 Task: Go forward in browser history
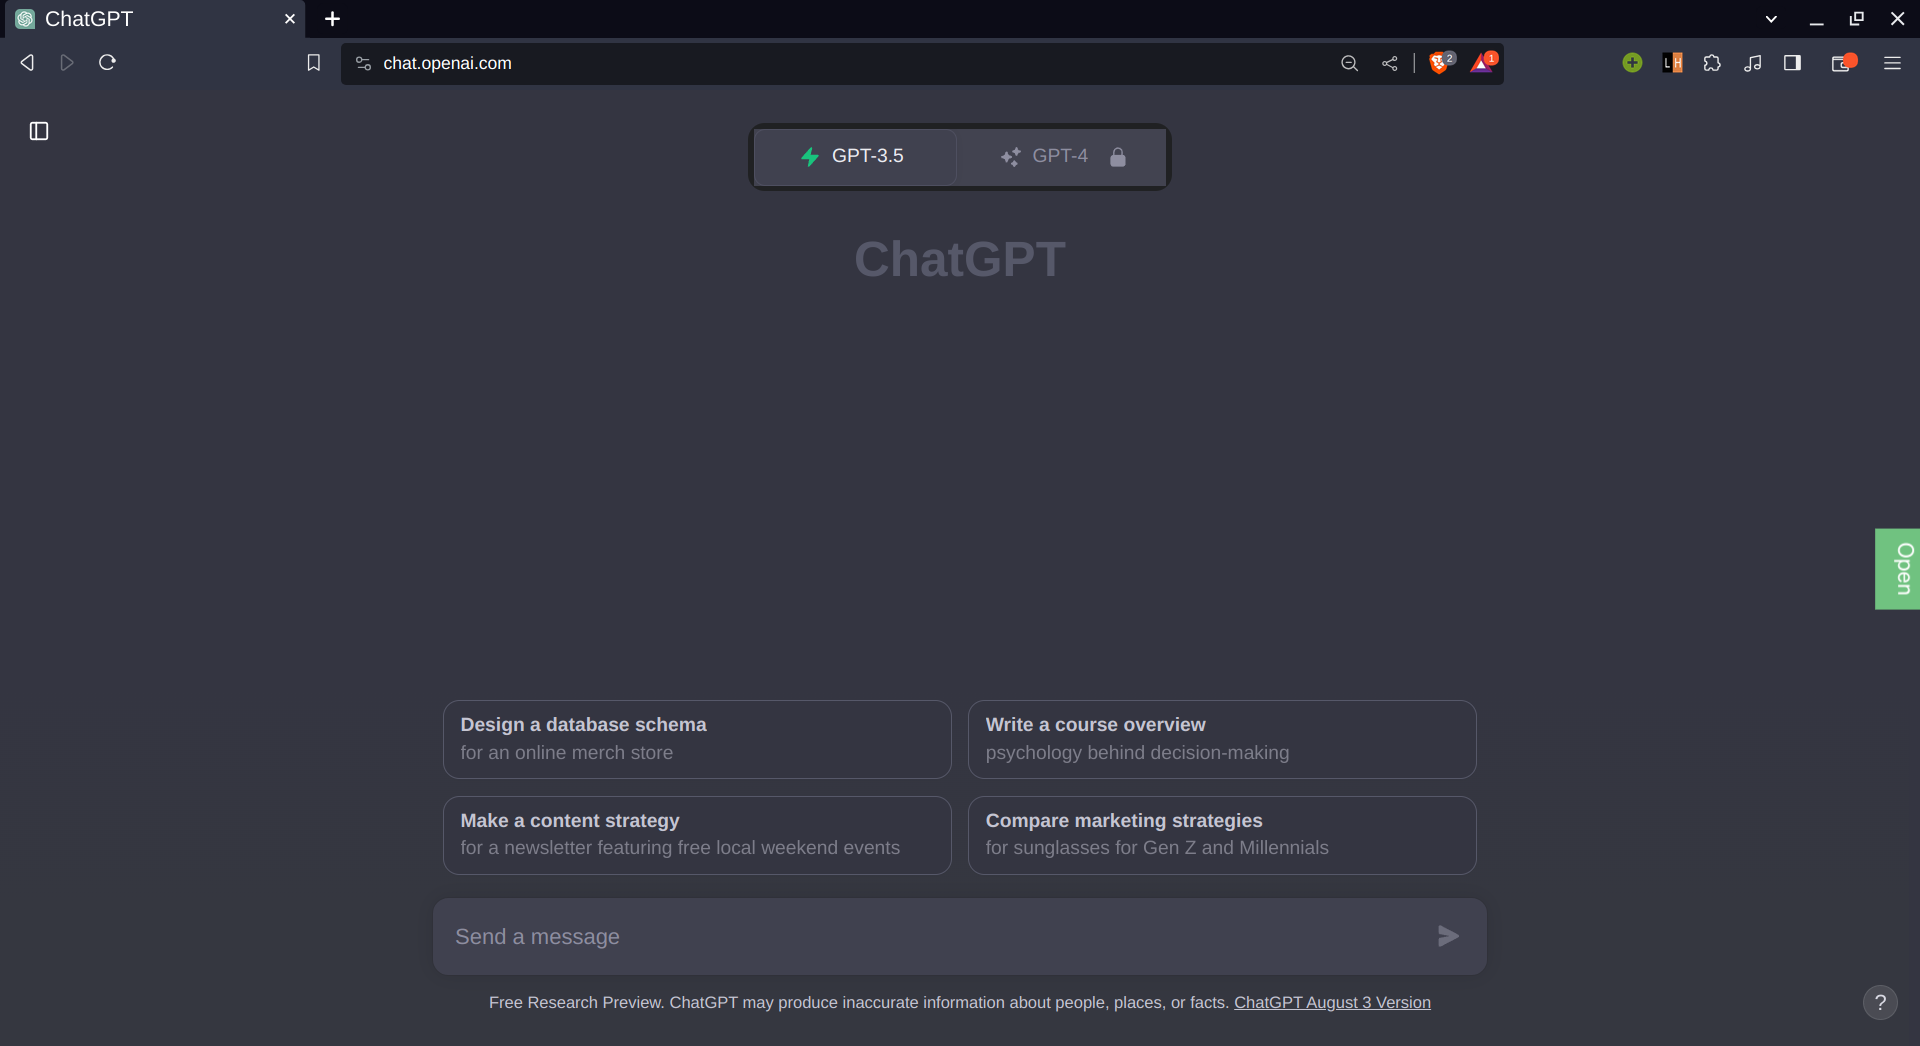pyautogui.click(x=67, y=63)
